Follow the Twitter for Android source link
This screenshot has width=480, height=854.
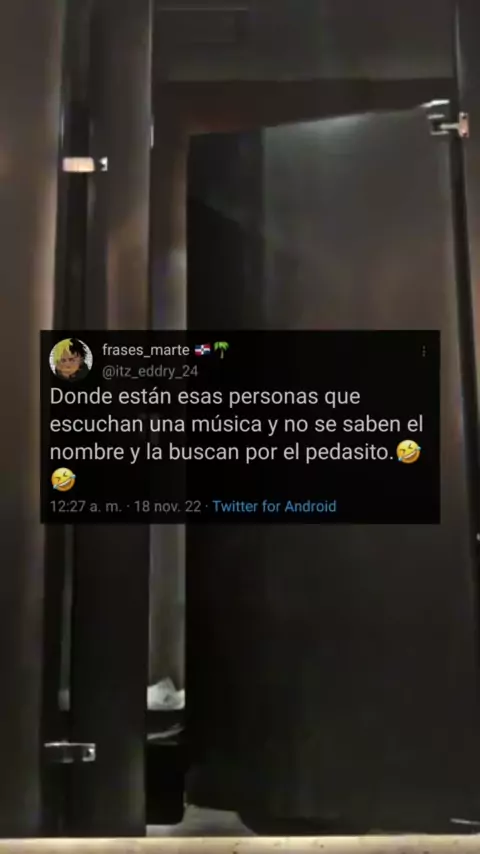(274, 506)
